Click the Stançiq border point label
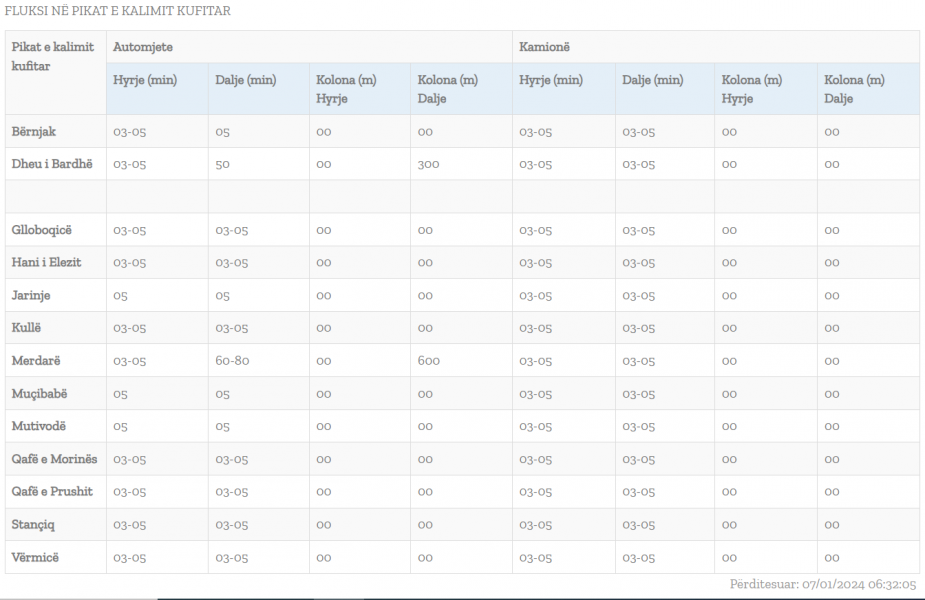Image resolution: width=925 pixels, height=600 pixels. click(x=34, y=524)
